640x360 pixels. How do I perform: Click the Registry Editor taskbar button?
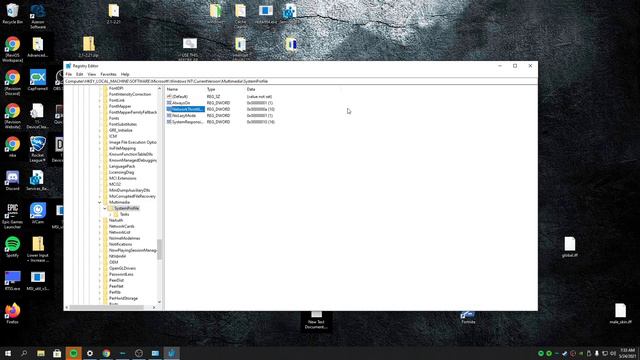tap(171, 353)
